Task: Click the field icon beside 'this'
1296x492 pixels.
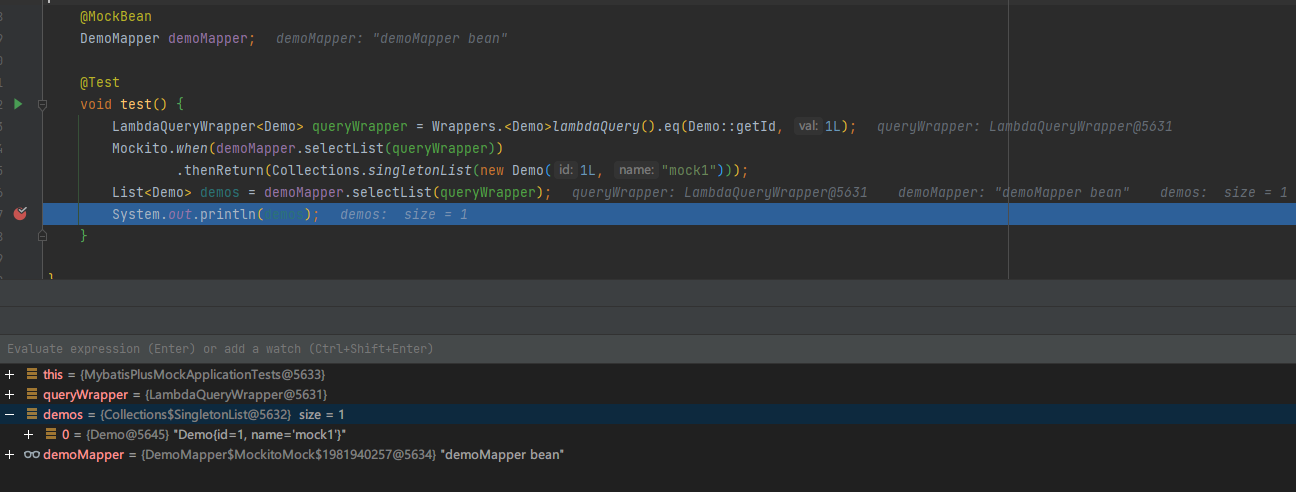Action: coord(32,374)
